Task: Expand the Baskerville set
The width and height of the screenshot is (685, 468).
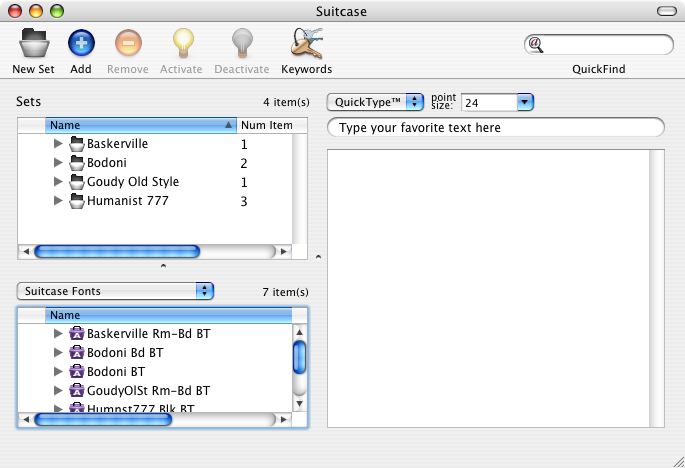Action: [58, 143]
